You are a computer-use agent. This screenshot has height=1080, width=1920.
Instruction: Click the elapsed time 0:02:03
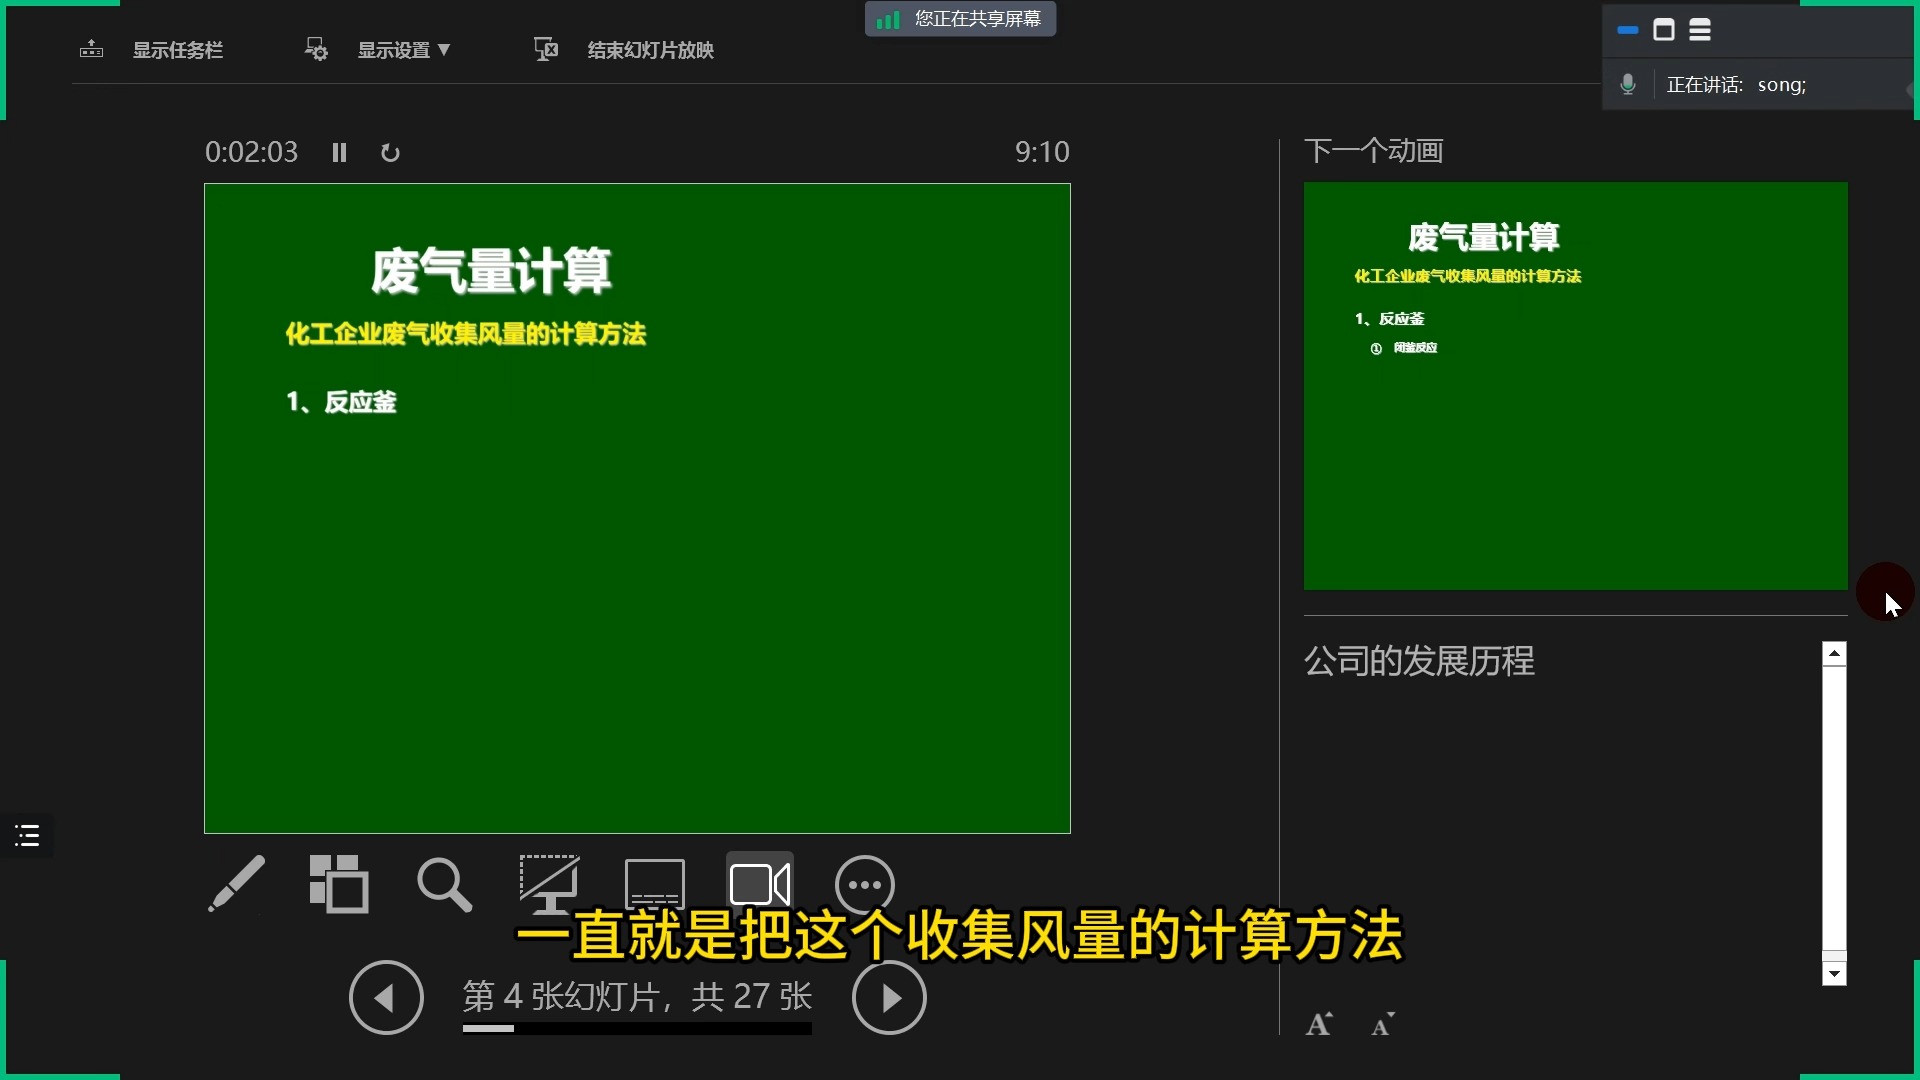(x=251, y=152)
